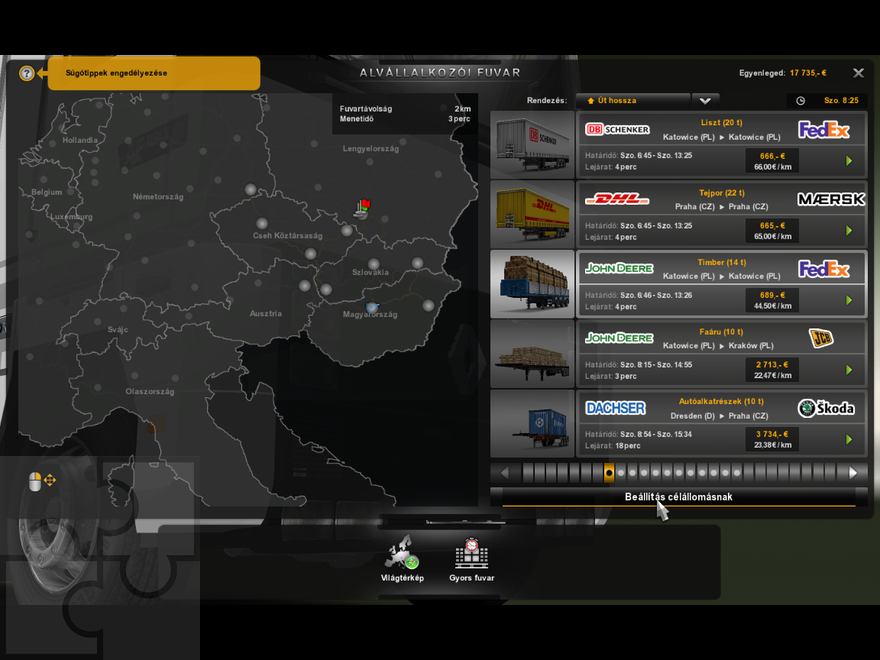
Task: Accept the Tejpor (22 t) job arrow
Action: 849,231
